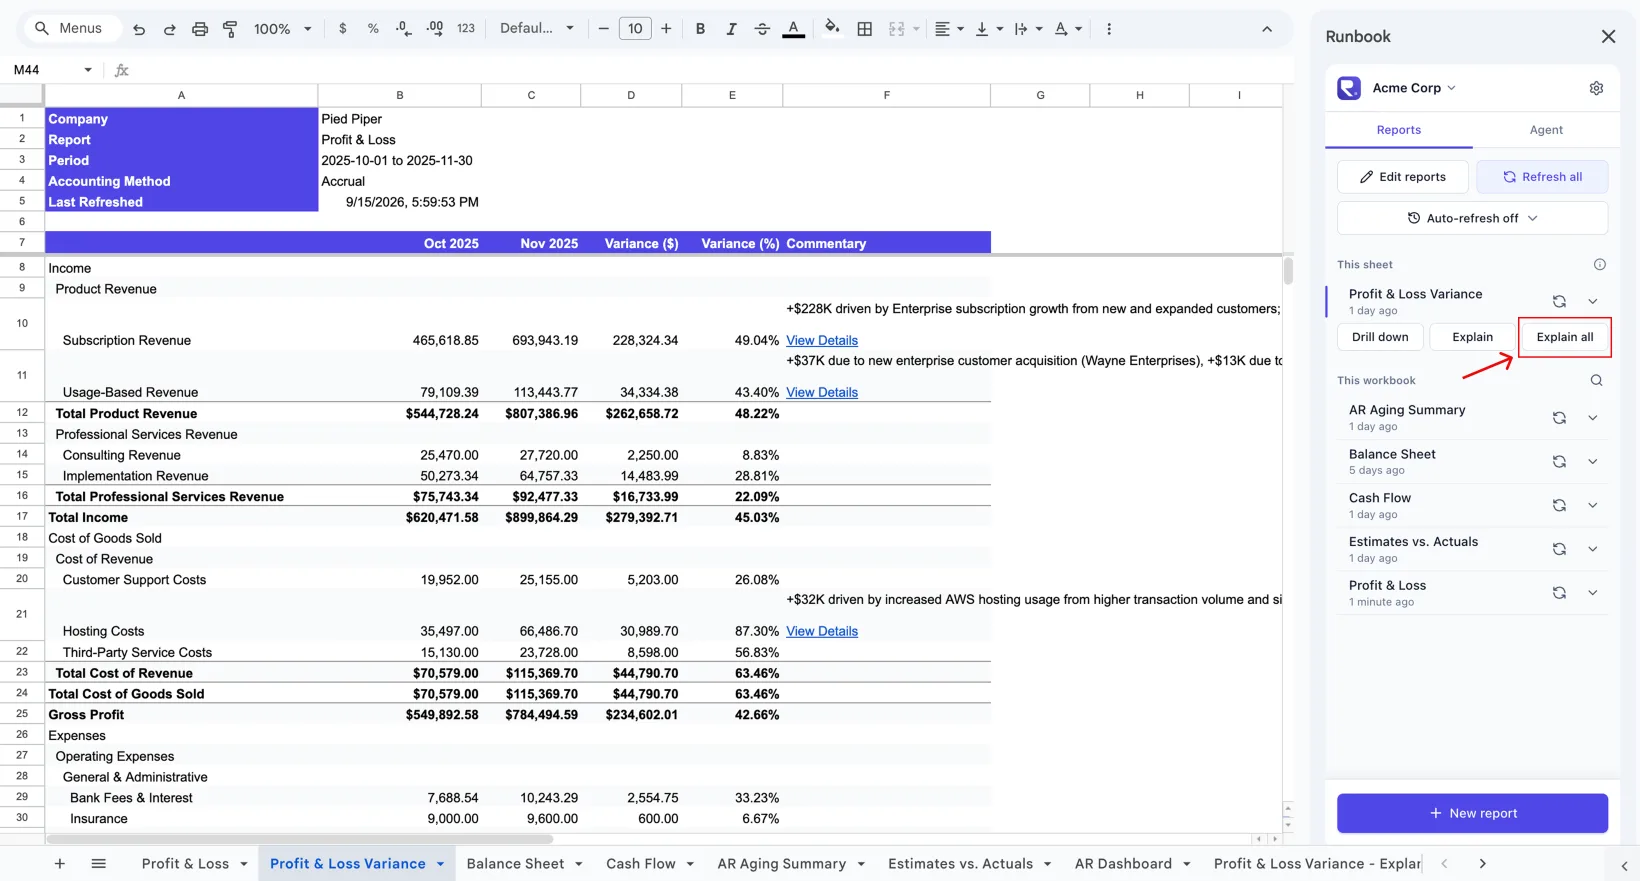The height and width of the screenshot is (881, 1640).
Task: Click the redo icon in toolbar
Action: [x=169, y=29]
